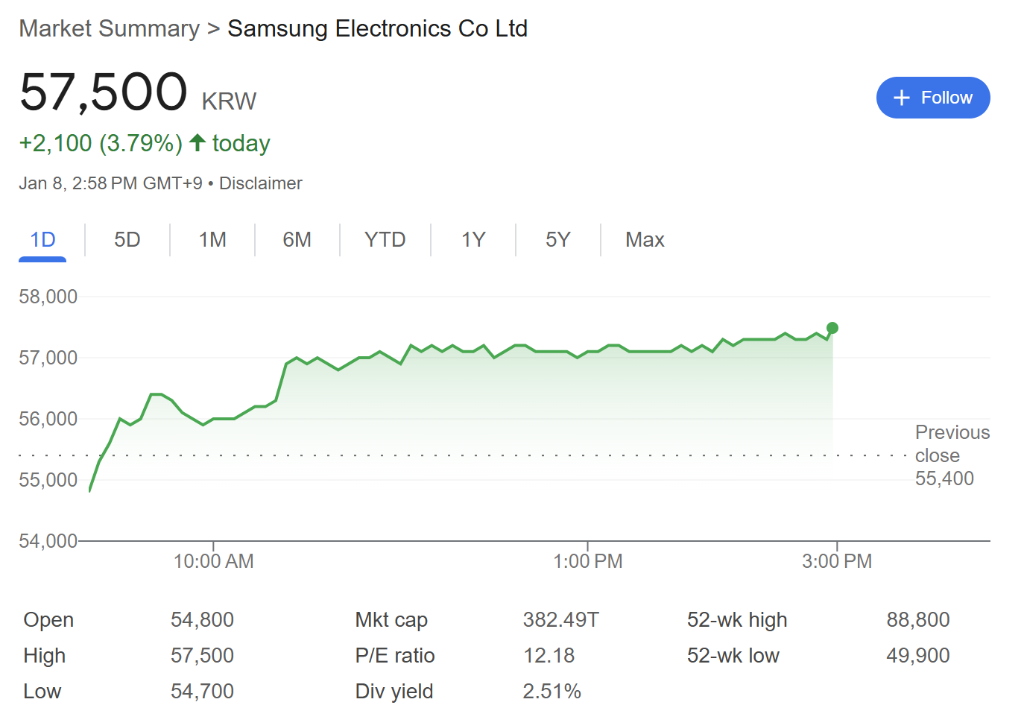Switch to the 5D view
The image size is (1024, 708).
(x=127, y=240)
